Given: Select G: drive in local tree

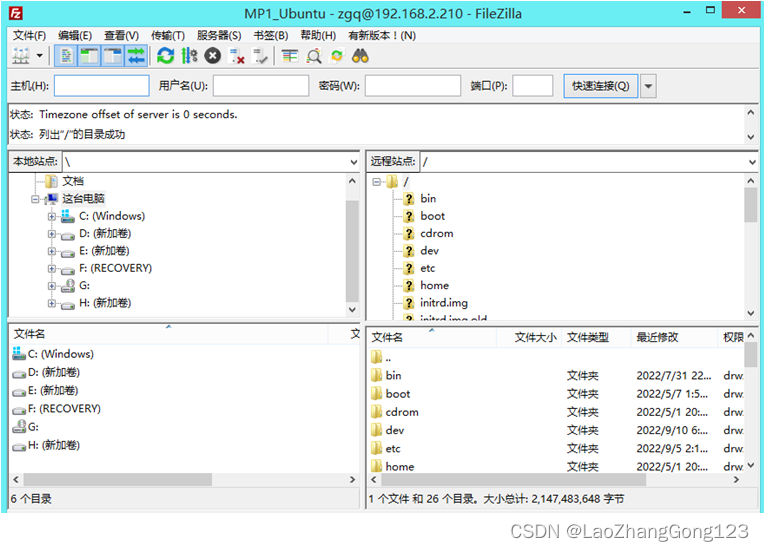Looking at the screenshot, I should pos(84,285).
